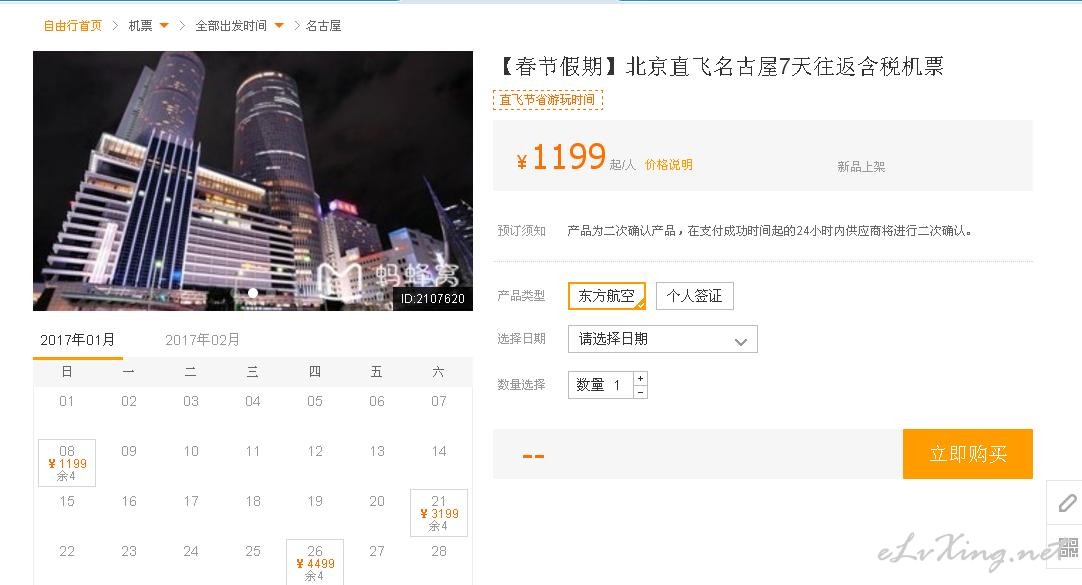The height and width of the screenshot is (585, 1082).
Task: Click the 立即购买 buy now button
Action: [x=967, y=454]
